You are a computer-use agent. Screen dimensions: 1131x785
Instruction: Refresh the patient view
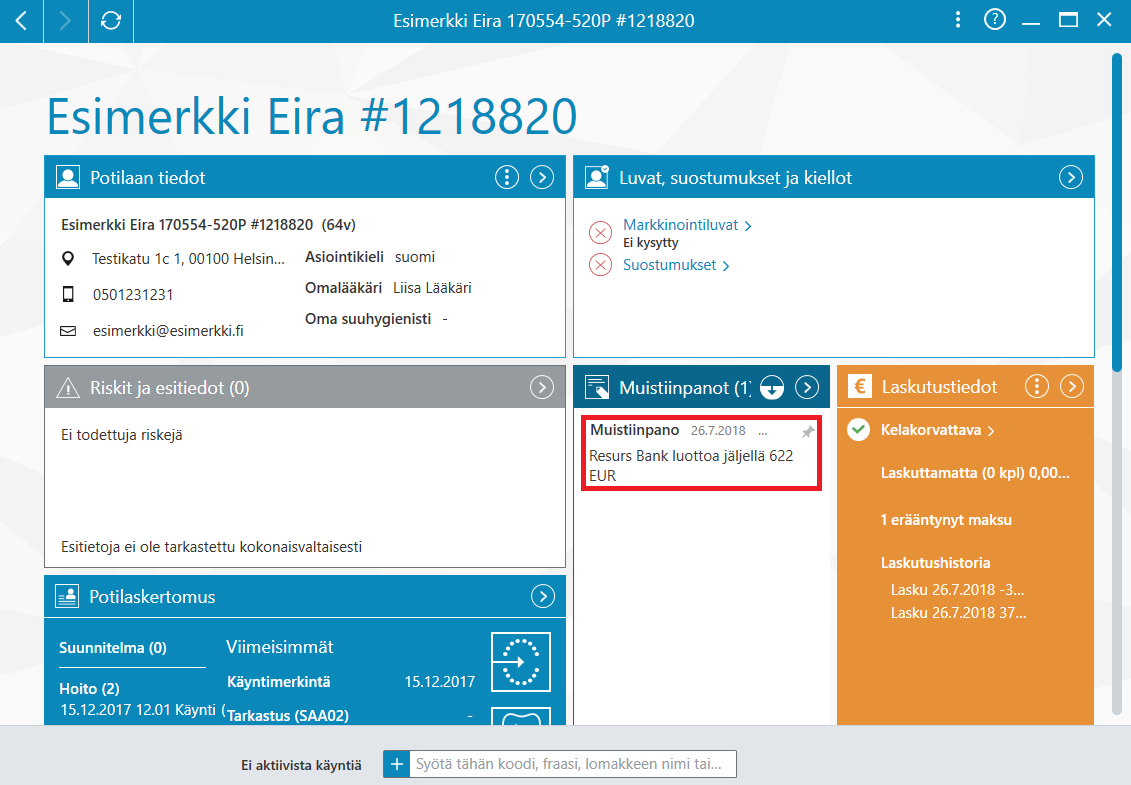110,21
